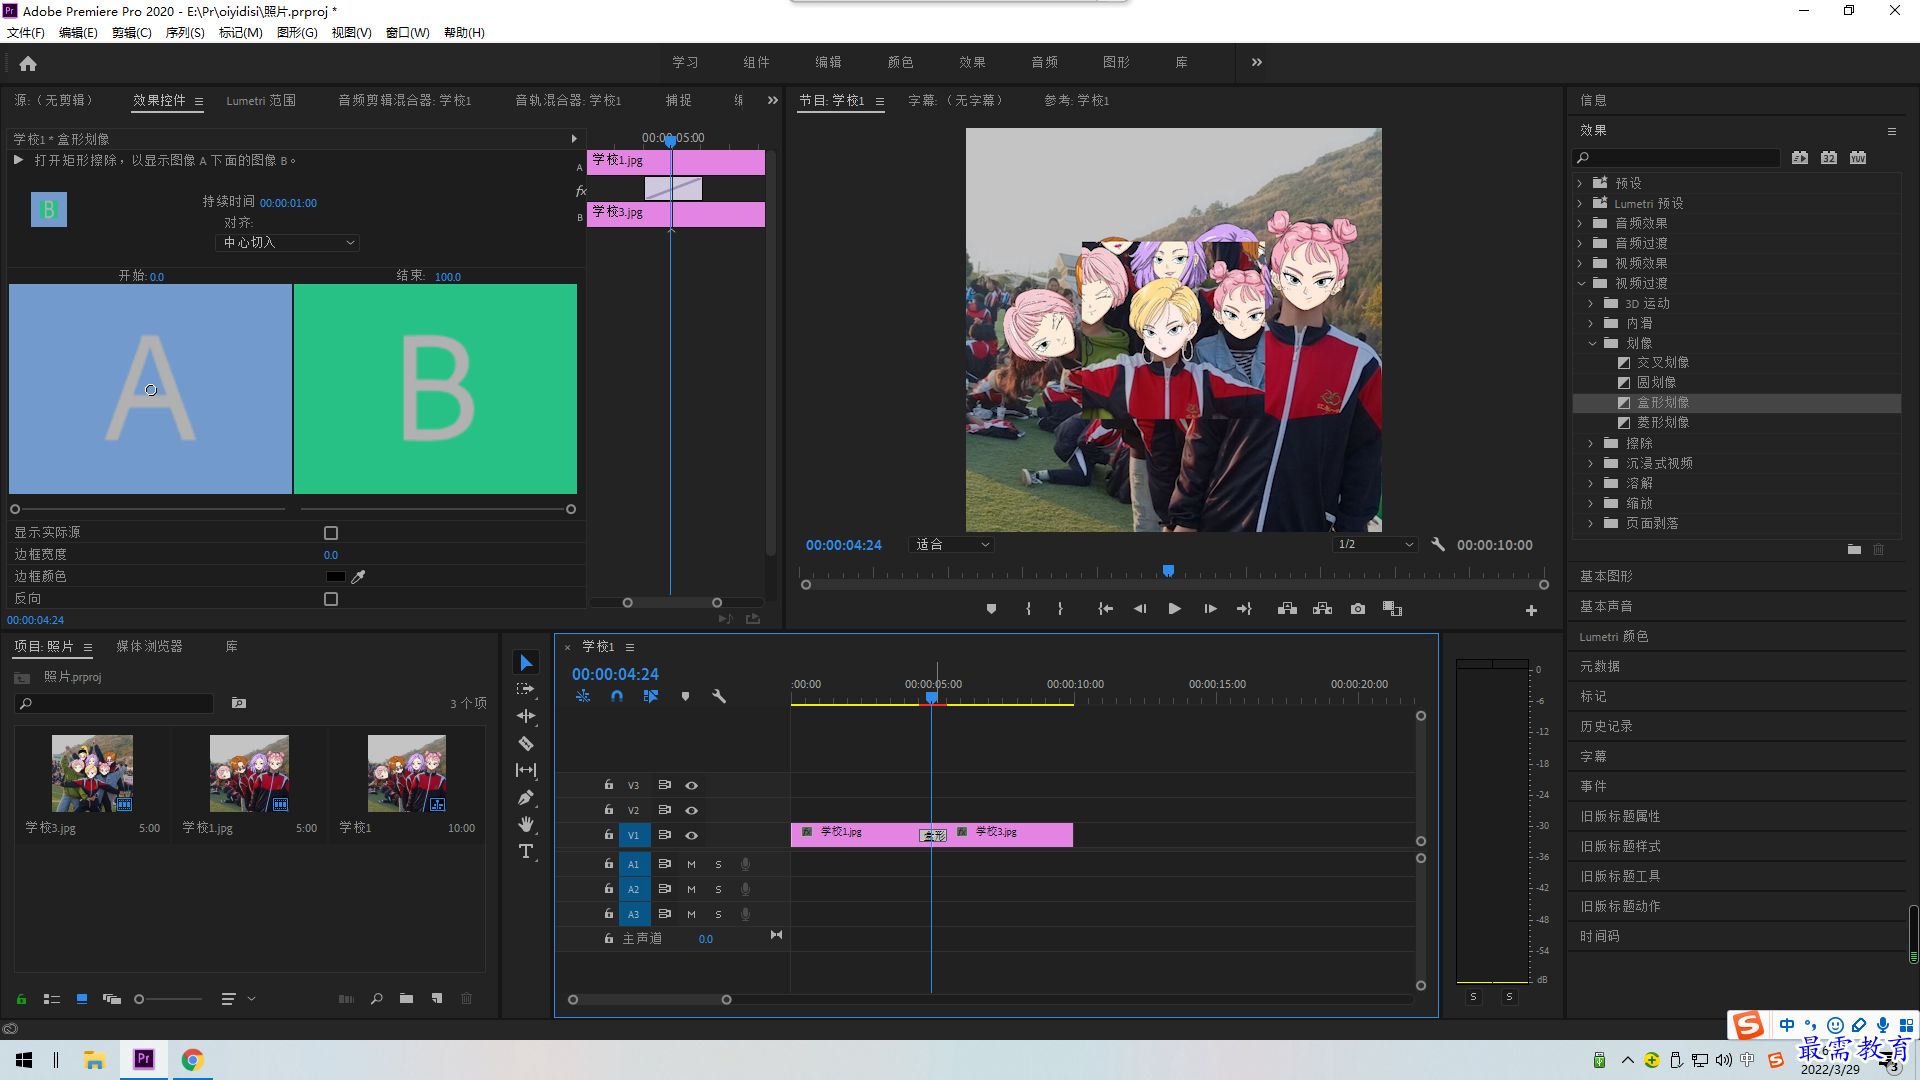Image resolution: width=1920 pixels, height=1080 pixels.
Task: Select the Ripple Edit tool
Action: point(526,716)
